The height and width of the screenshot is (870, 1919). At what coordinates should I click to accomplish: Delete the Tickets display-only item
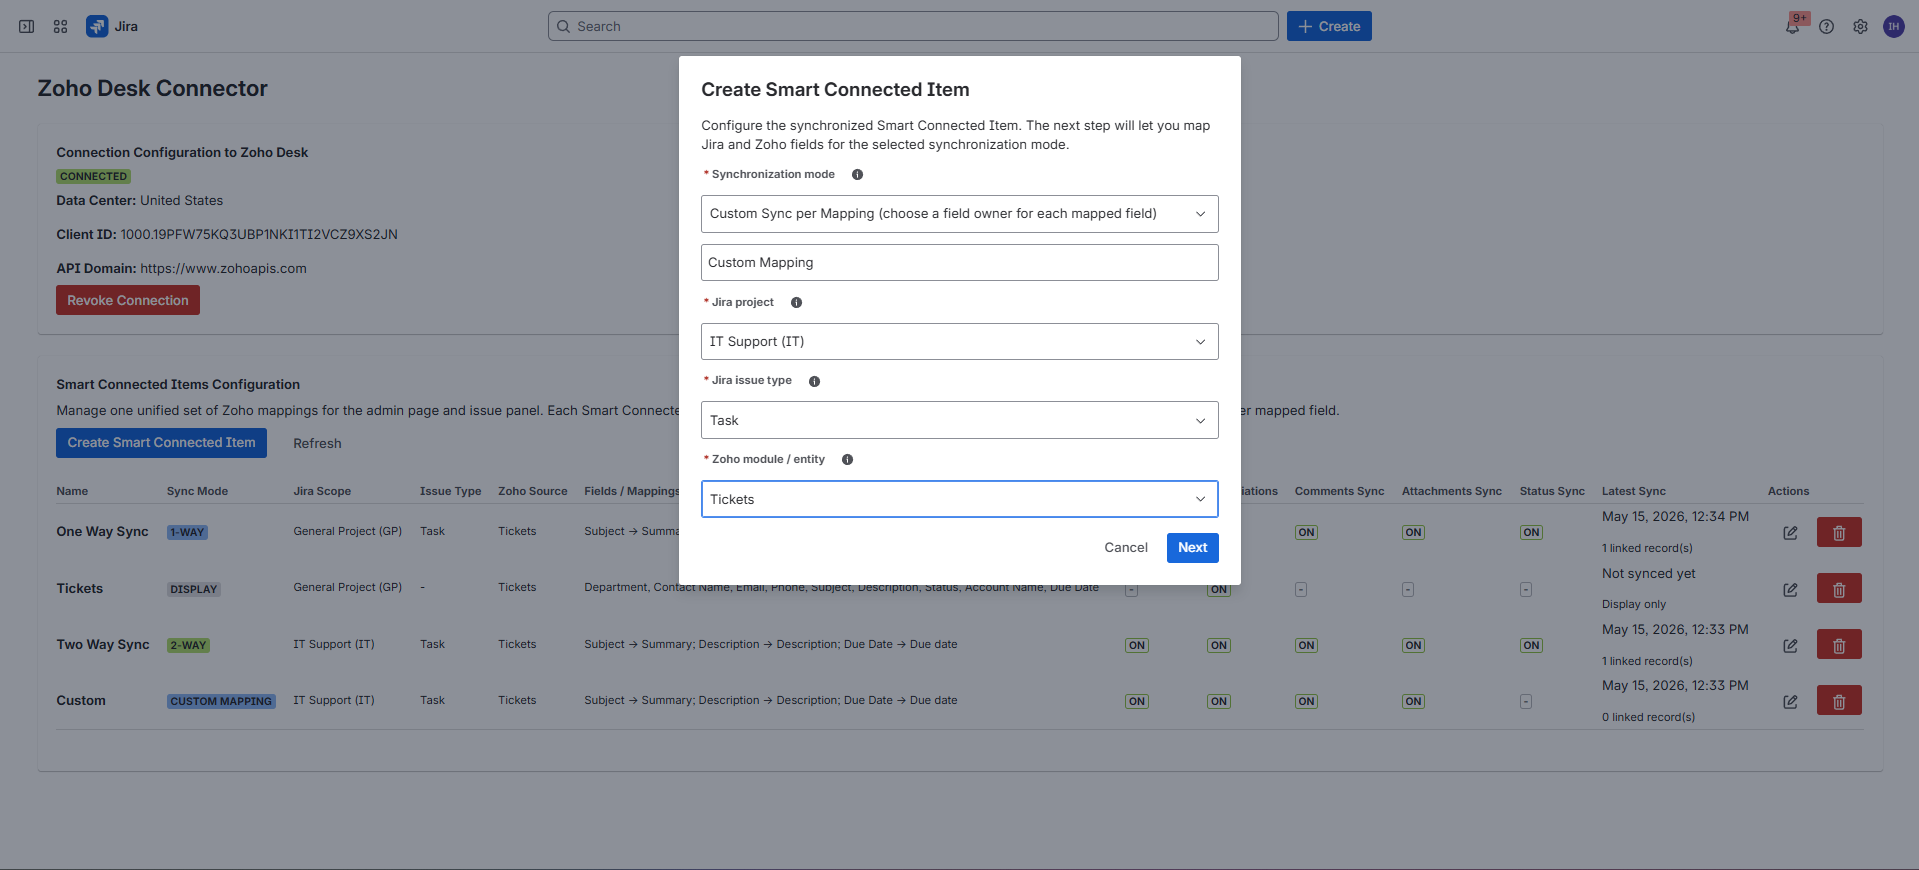tap(1839, 589)
